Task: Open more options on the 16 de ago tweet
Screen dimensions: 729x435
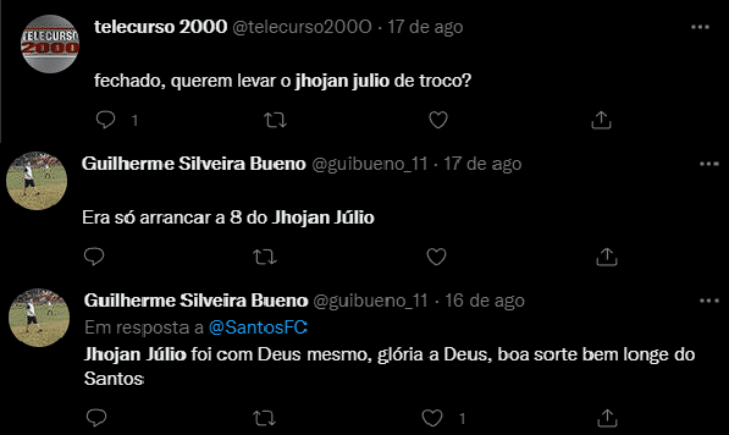Action: [x=708, y=300]
